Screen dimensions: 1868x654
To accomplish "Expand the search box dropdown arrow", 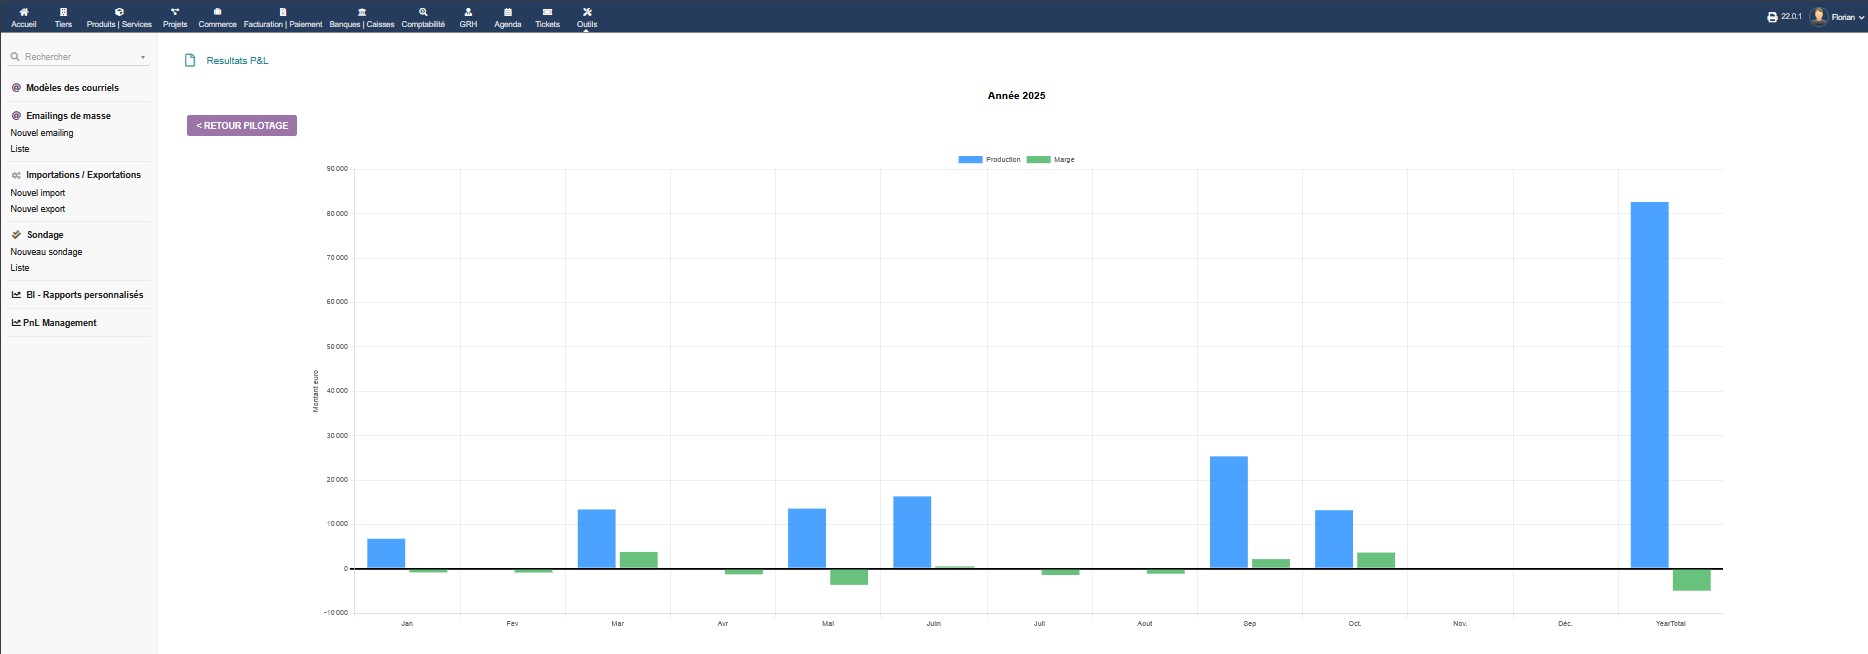I will [143, 57].
